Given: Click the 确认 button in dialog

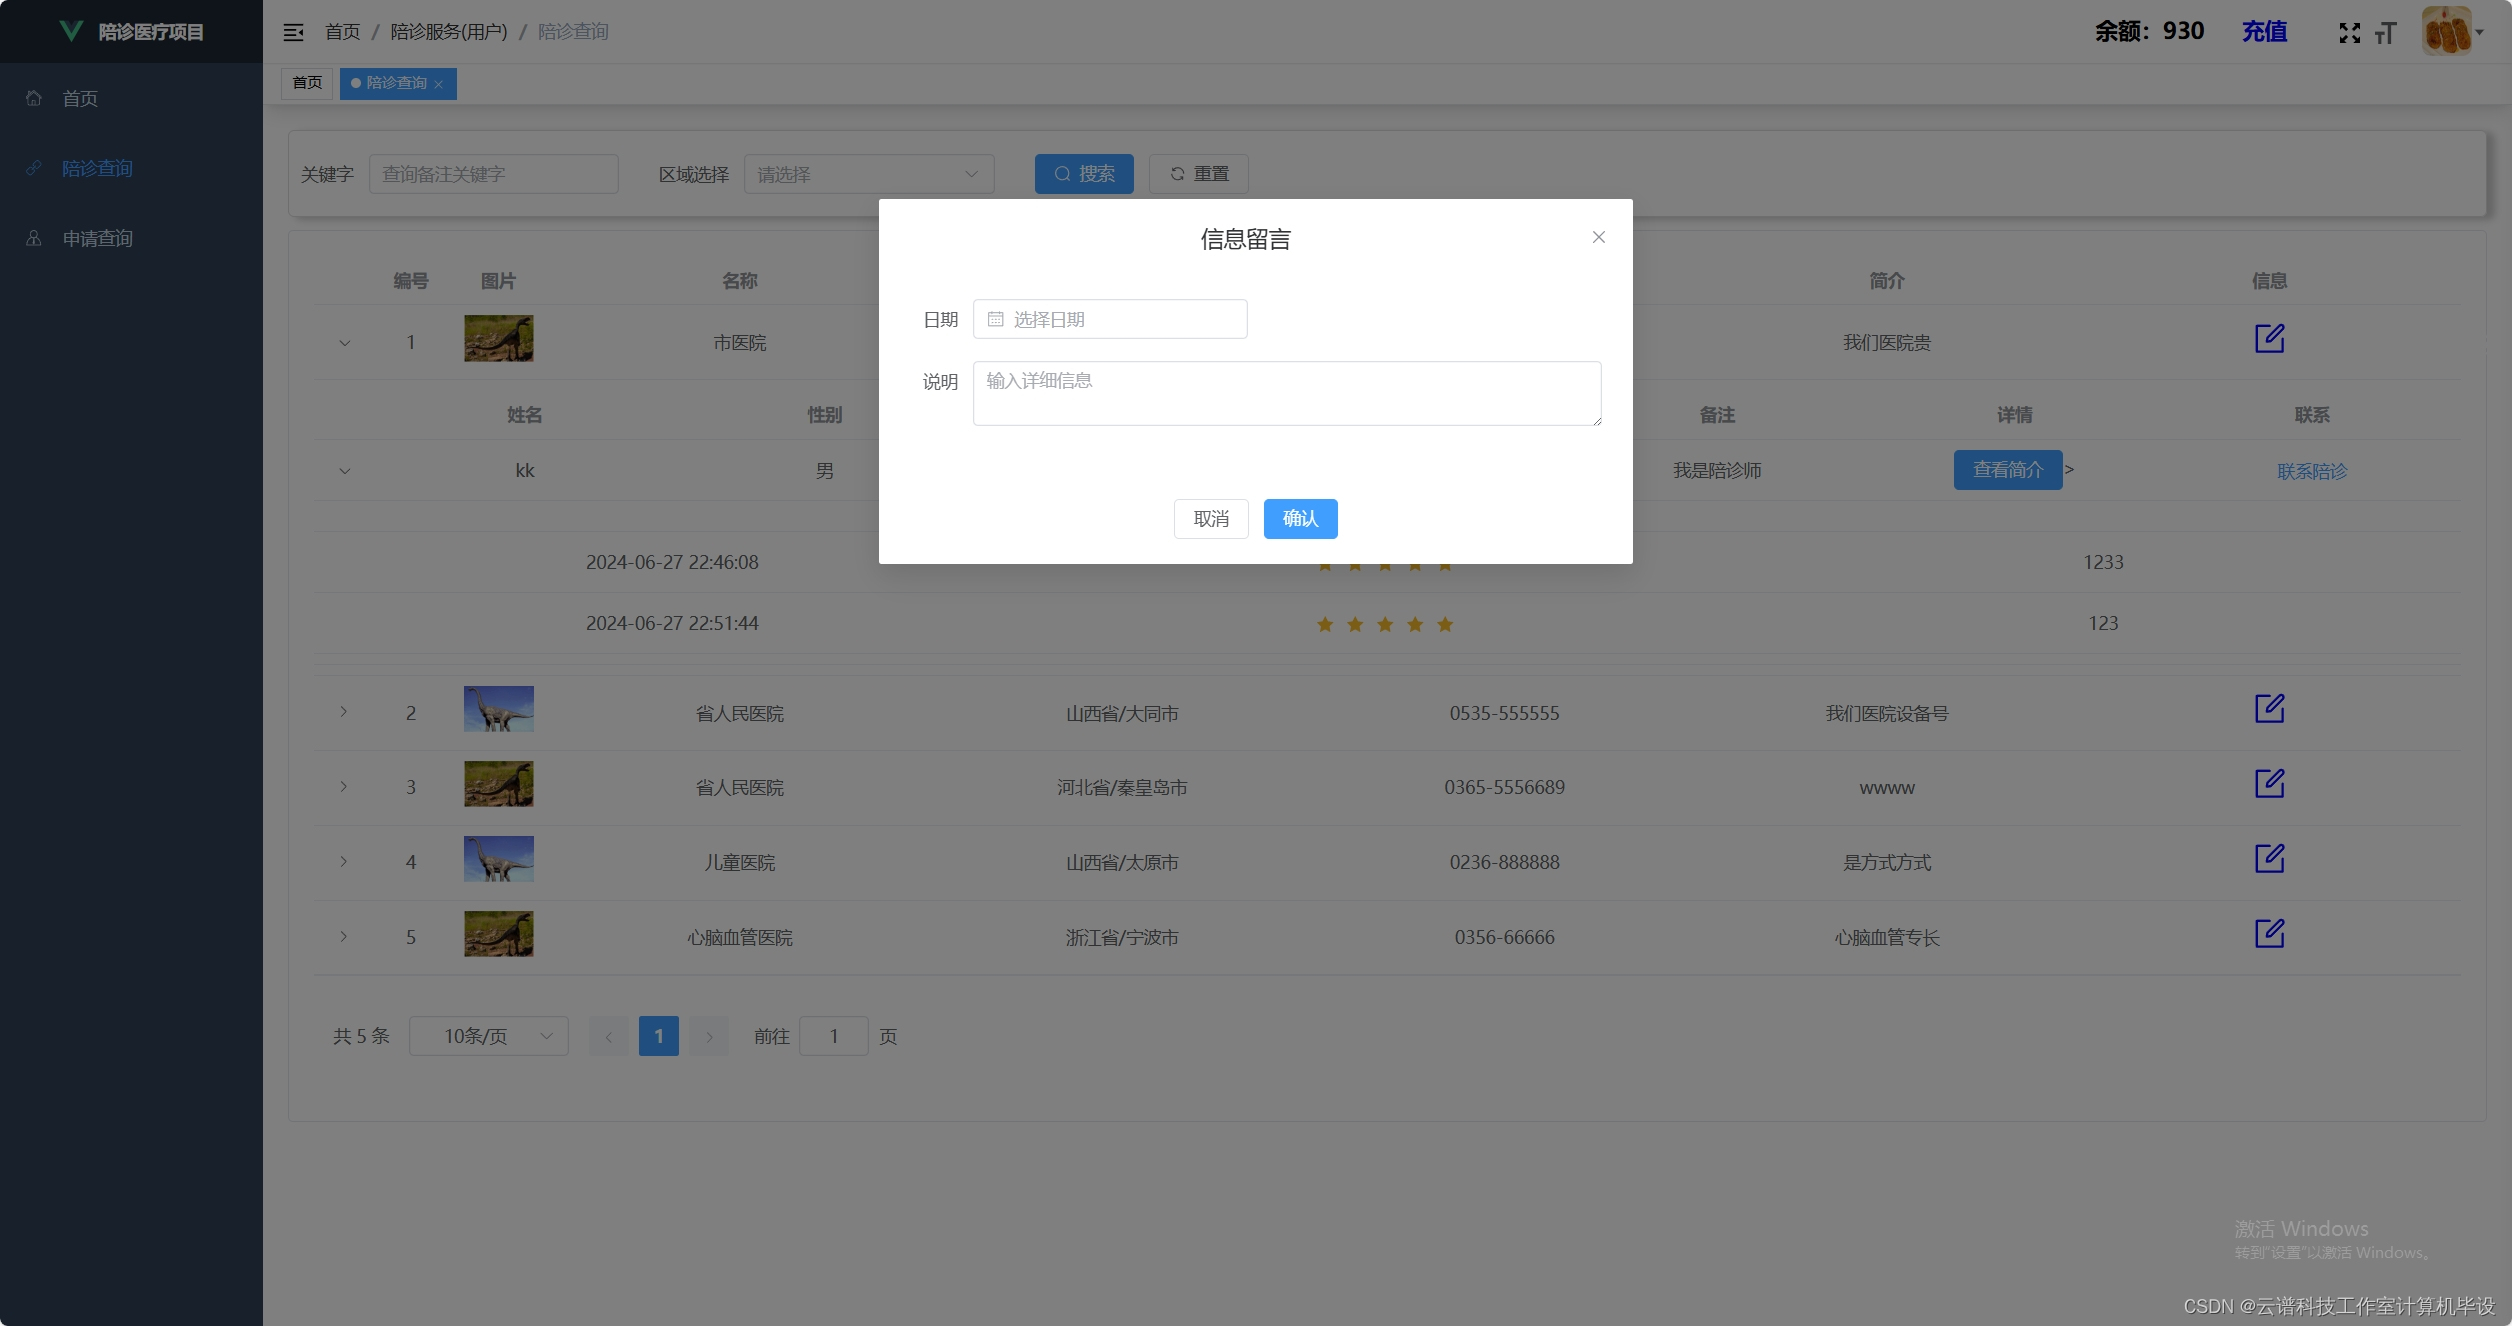Looking at the screenshot, I should (1300, 519).
